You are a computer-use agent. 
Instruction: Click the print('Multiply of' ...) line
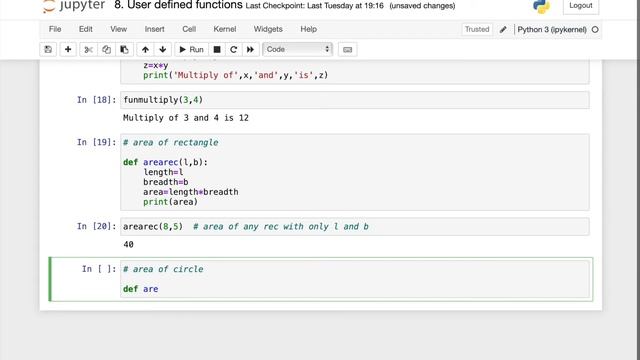[x=236, y=75]
